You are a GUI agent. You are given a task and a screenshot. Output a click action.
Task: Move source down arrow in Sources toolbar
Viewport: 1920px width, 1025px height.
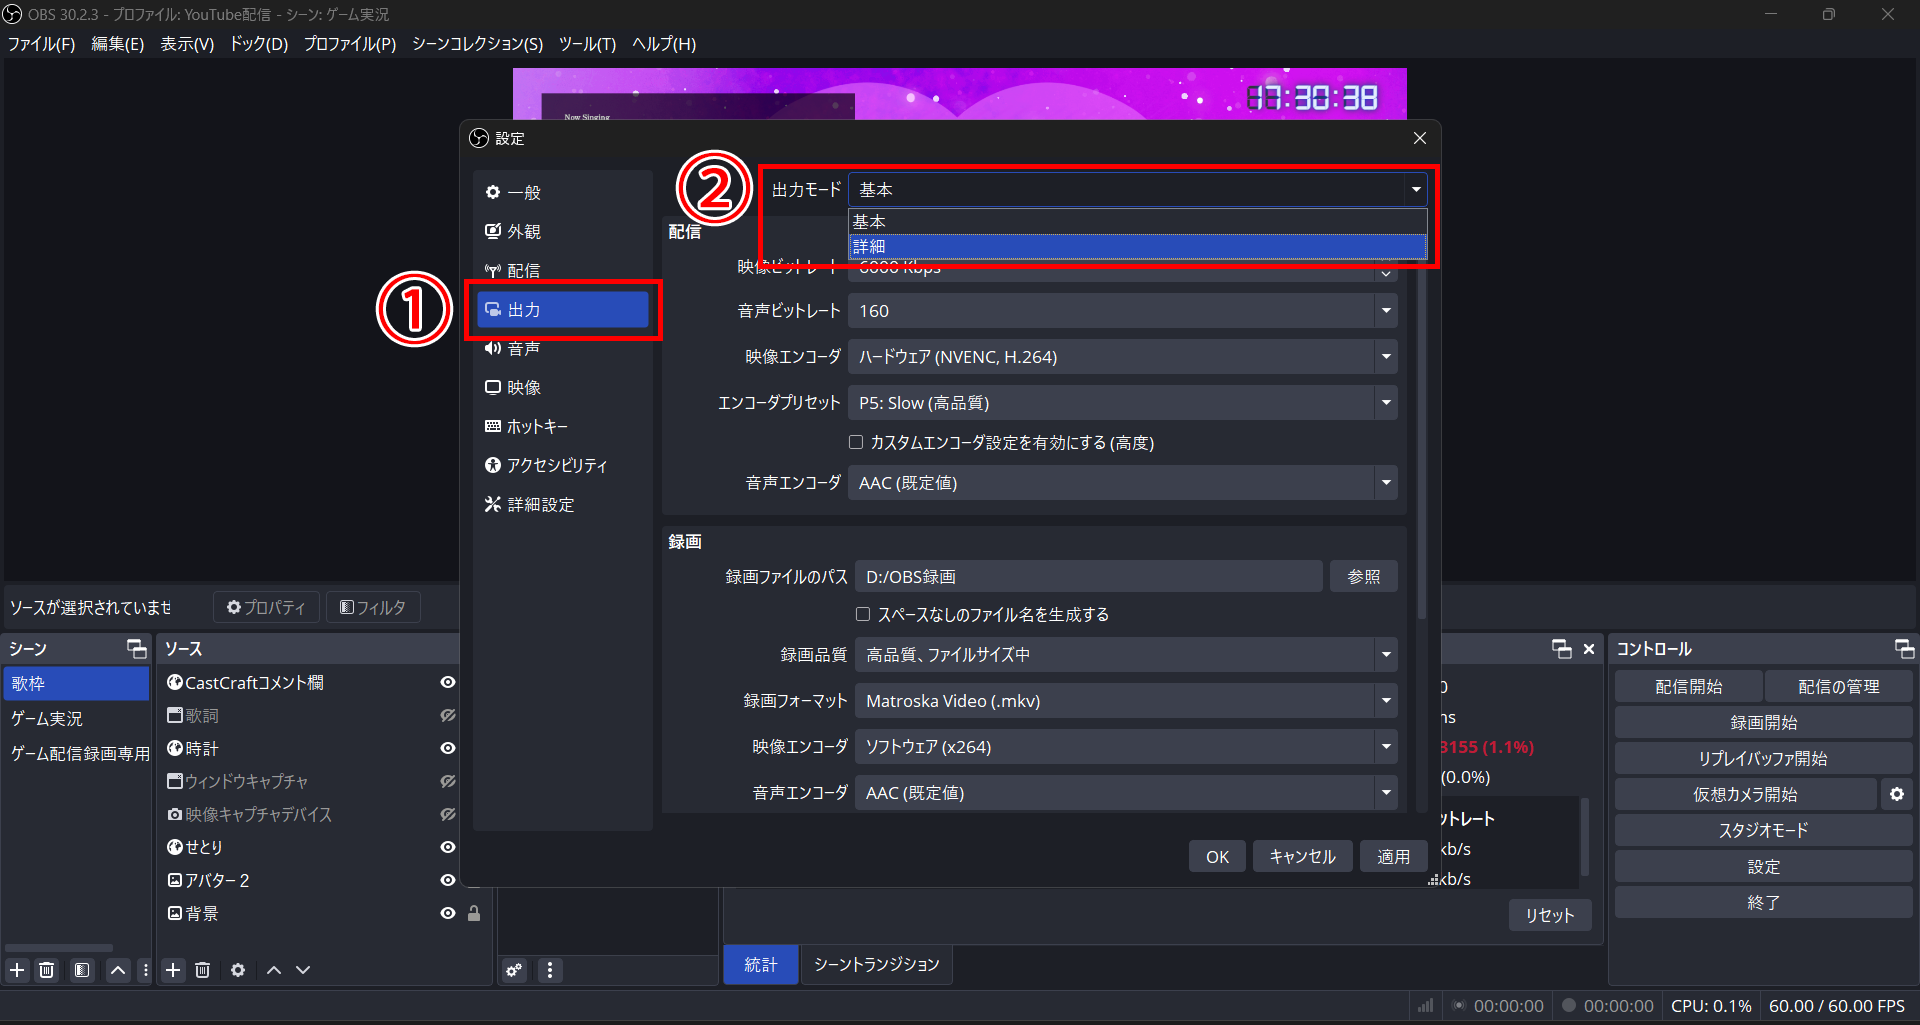click(303, 970)
